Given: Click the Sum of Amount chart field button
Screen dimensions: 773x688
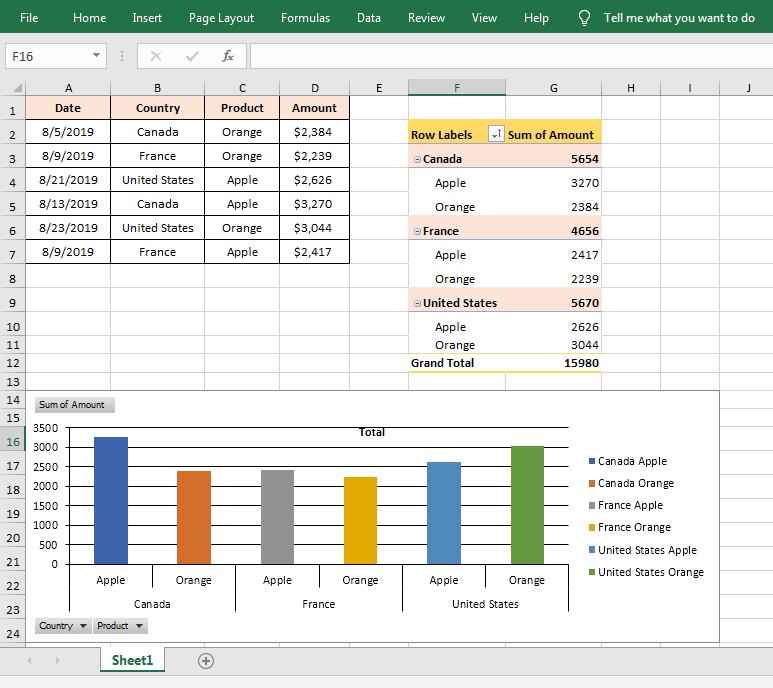Looking at the screenshot, I should [74, 405].
